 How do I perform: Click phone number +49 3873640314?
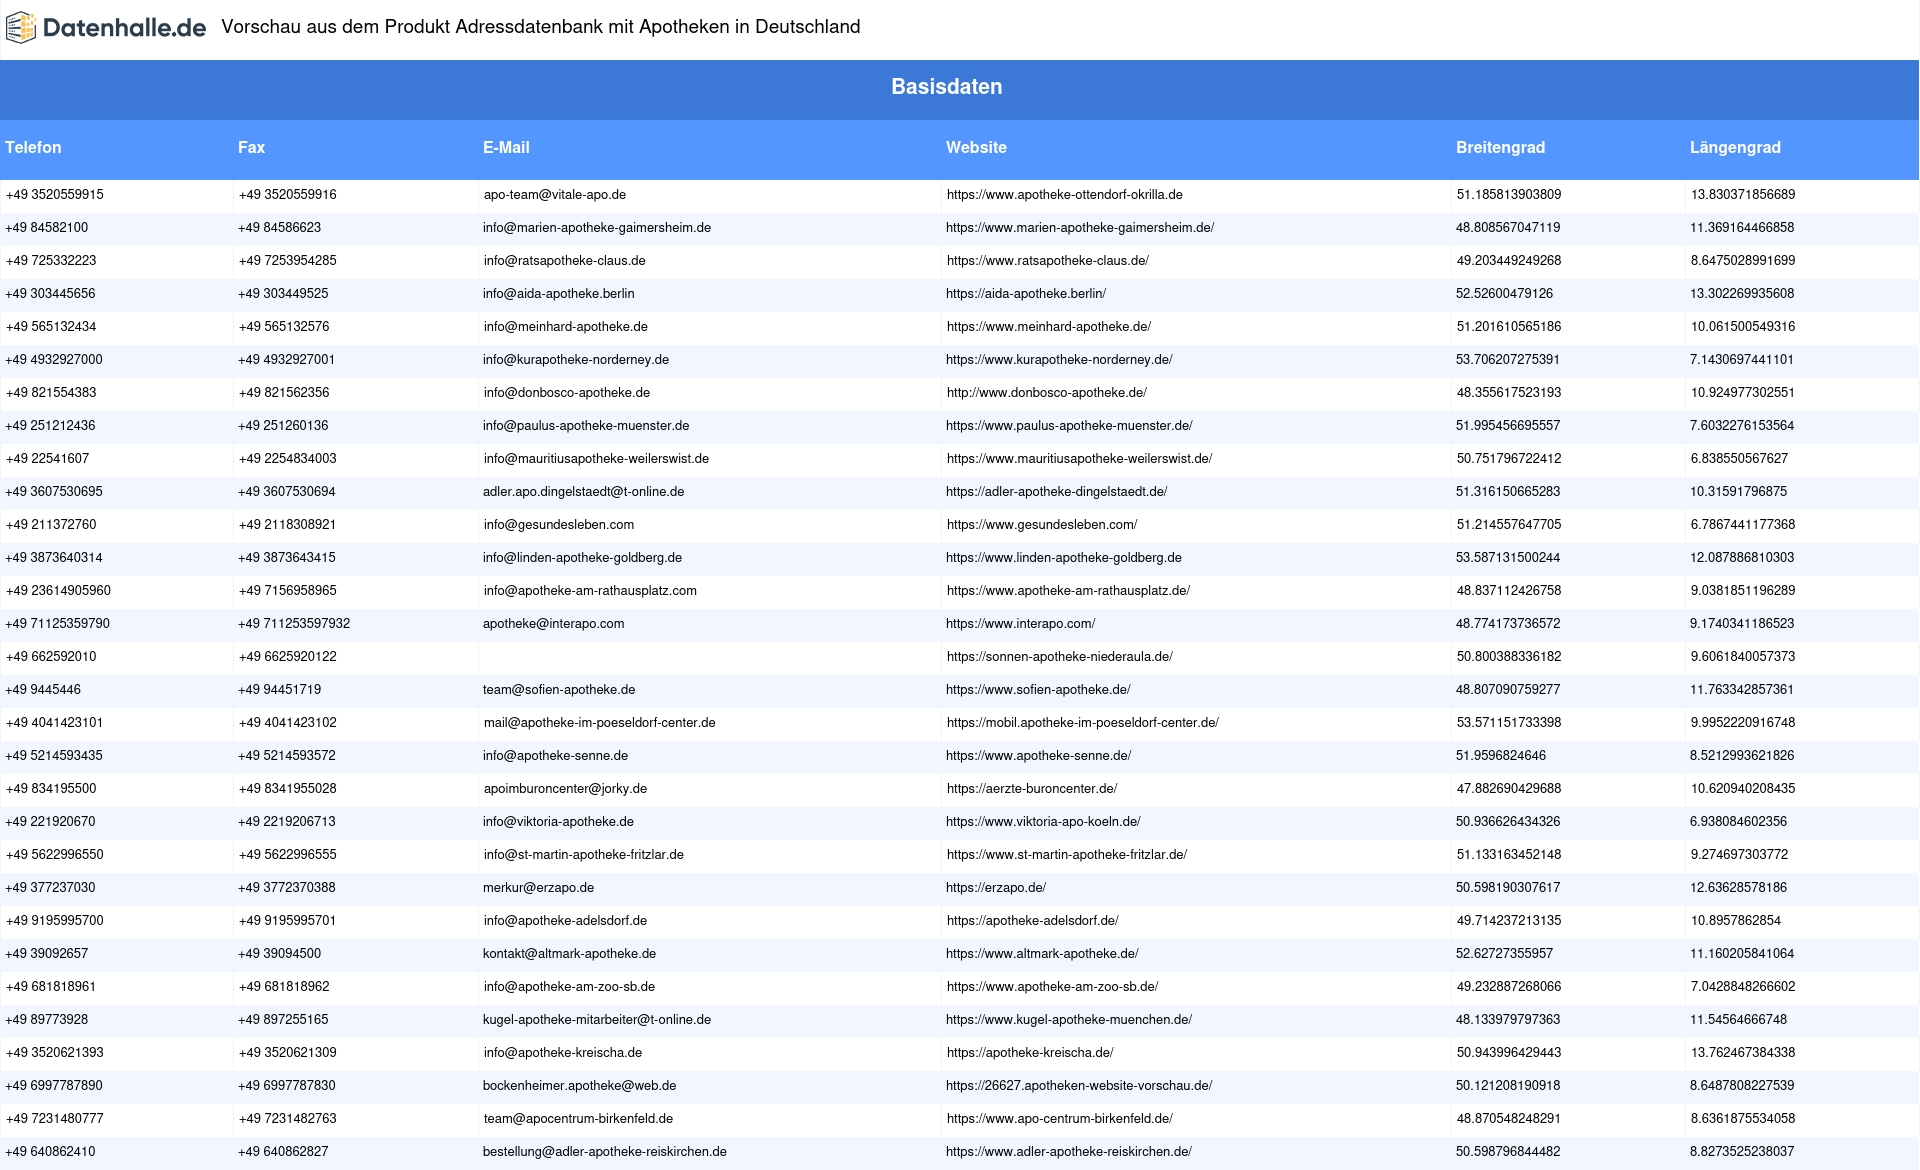(54, 558)
